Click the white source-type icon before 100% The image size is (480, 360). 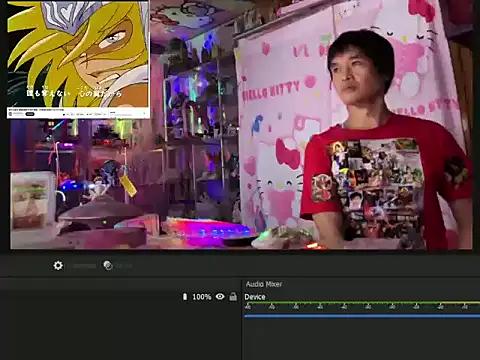185,296
